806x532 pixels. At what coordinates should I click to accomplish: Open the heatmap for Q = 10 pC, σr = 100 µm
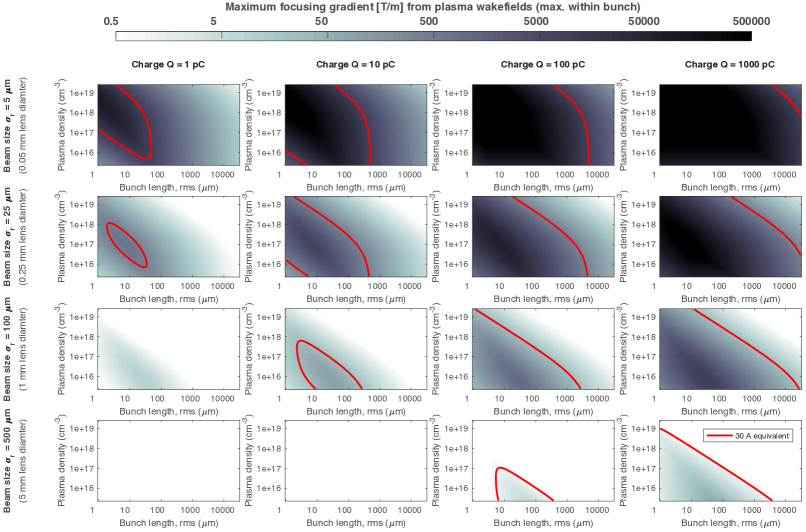pyautogui.click(x=356, y=348)
